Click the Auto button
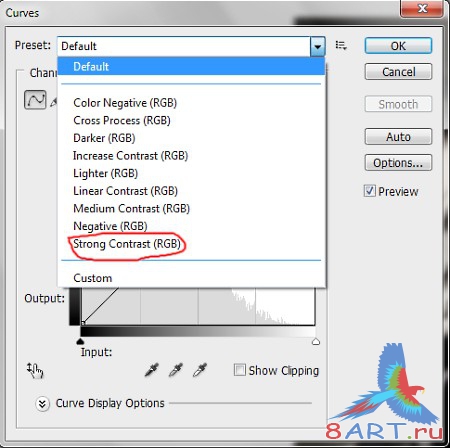This screenshot has width=450, height=448. coord(398,137)
